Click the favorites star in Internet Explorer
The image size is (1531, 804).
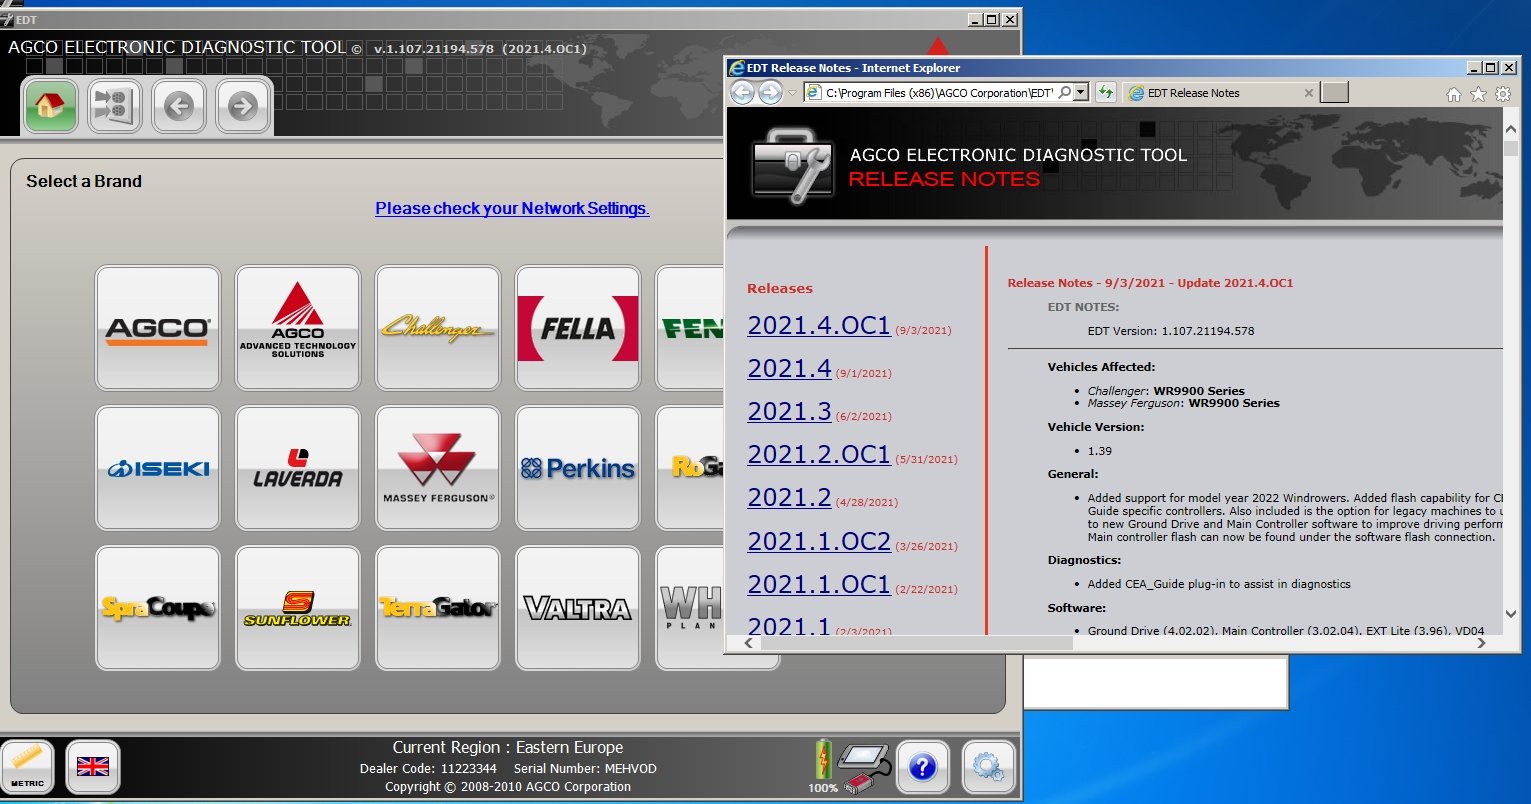[x=1479, y=93]
